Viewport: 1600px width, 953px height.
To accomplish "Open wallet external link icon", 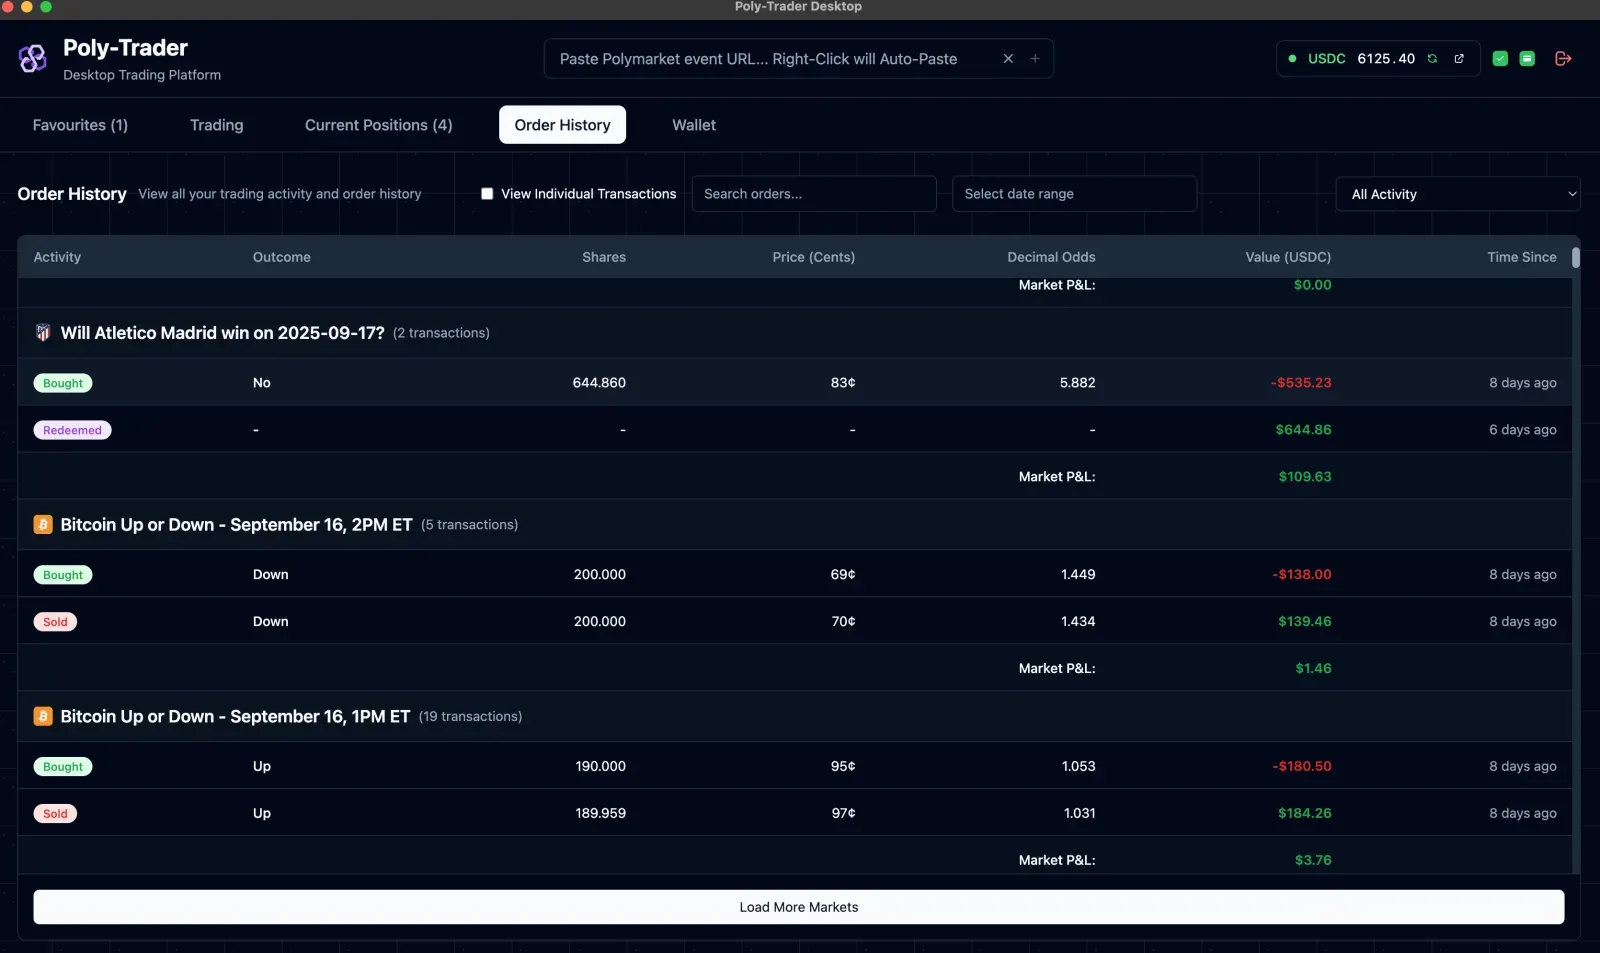I will point(1459,59).
